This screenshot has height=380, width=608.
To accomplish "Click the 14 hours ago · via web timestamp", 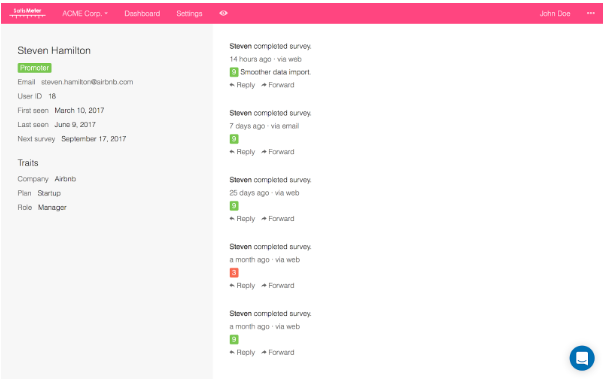I will (x=266, y=59).
